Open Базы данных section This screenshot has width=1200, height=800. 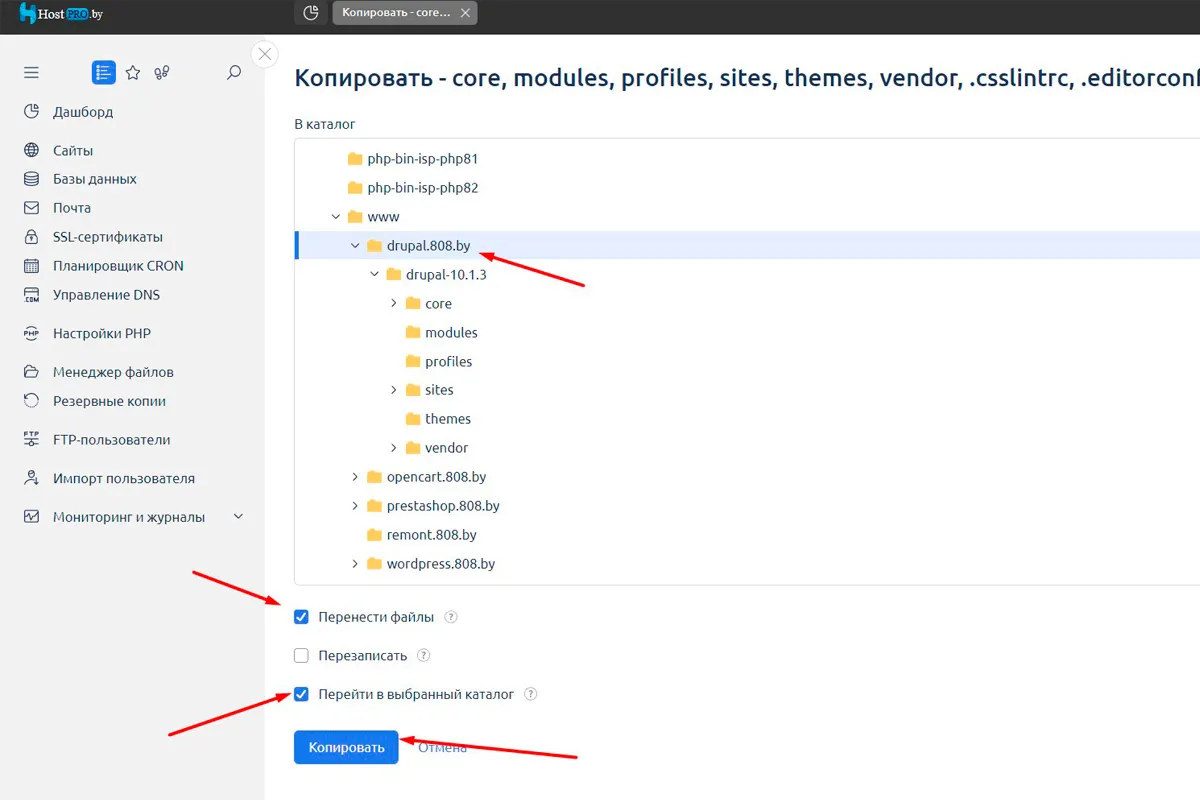pos(95,179)
